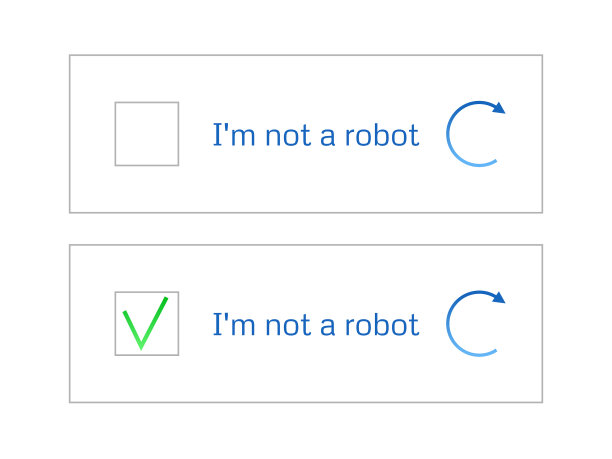Click the arrowhead of the unverified captcha's reload icon

[499, 108]
